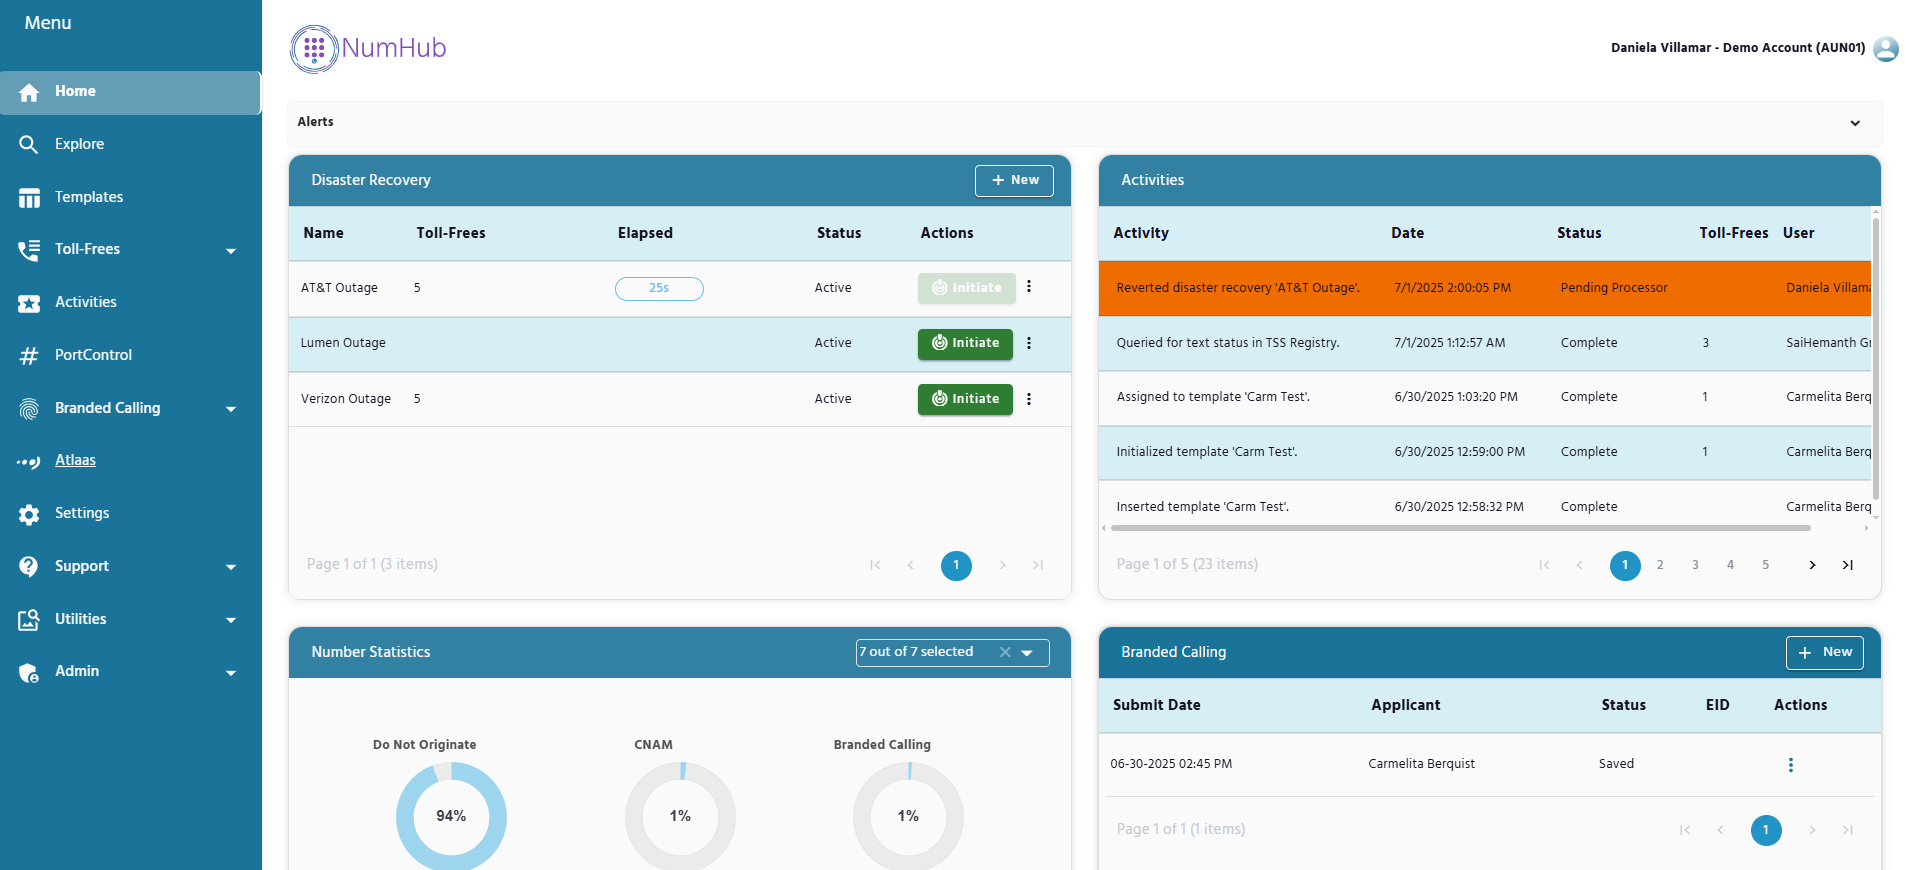This screenshot has height=870, width=1905.
Task: Expand the Support submenu arrow
Action: click(x=231, y=567)
